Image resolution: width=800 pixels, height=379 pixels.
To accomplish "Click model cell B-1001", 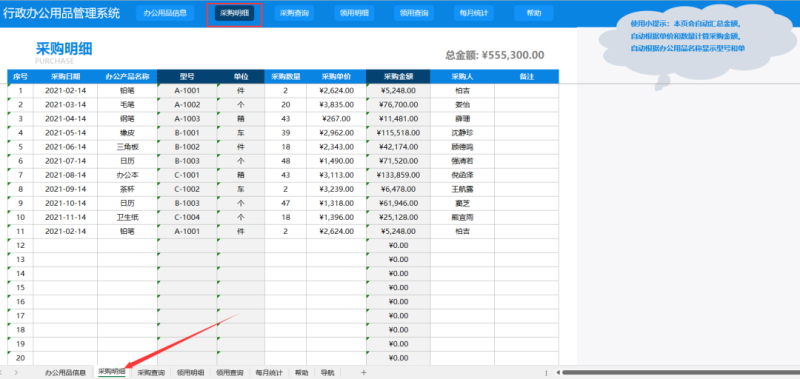I will [187, 133].
